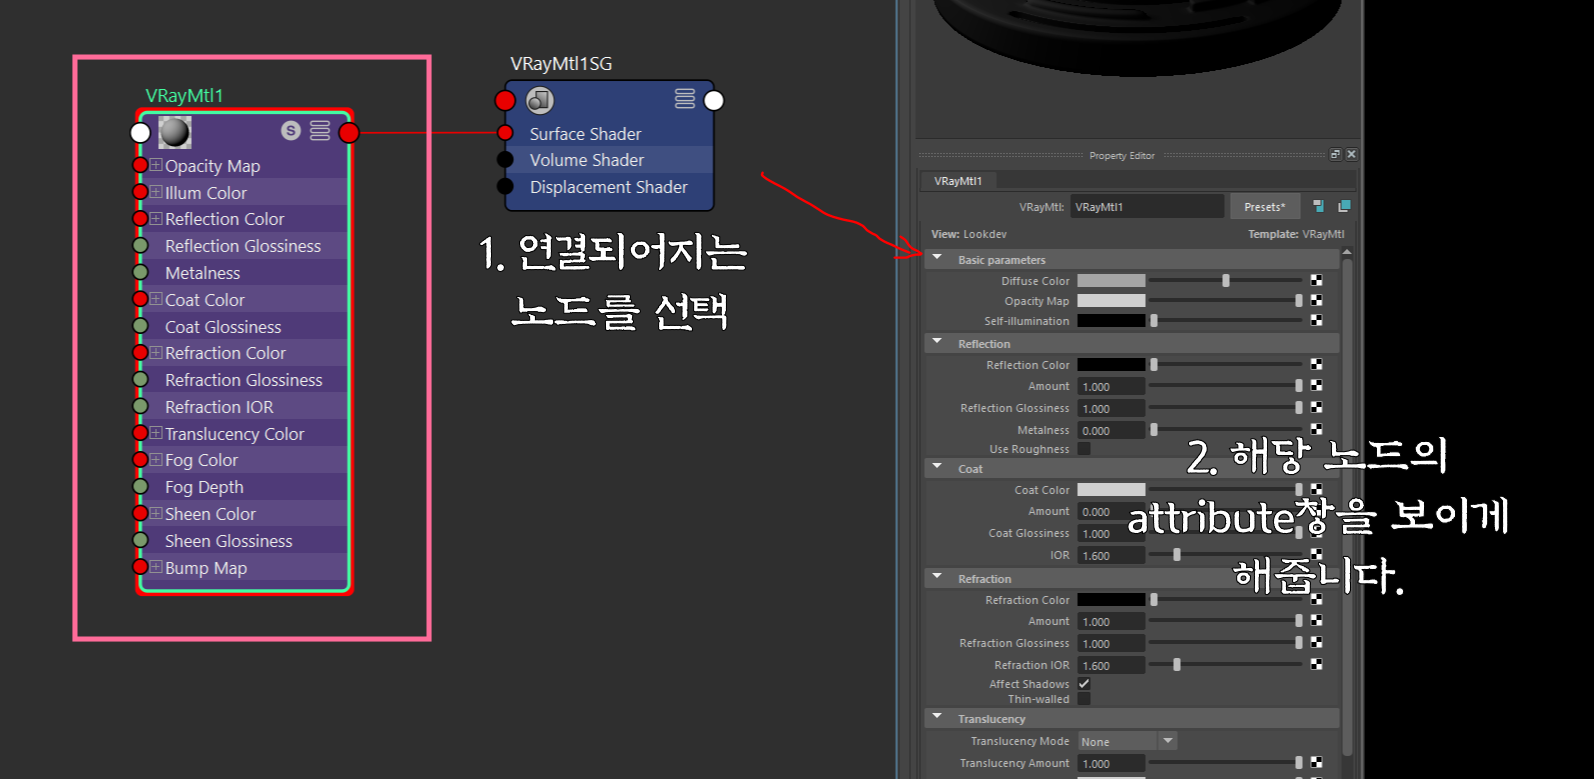This screenshot has width=1594, height=779.
Task: Click the Sheen Glossiness attribute row on node
Action: point(245,540)
